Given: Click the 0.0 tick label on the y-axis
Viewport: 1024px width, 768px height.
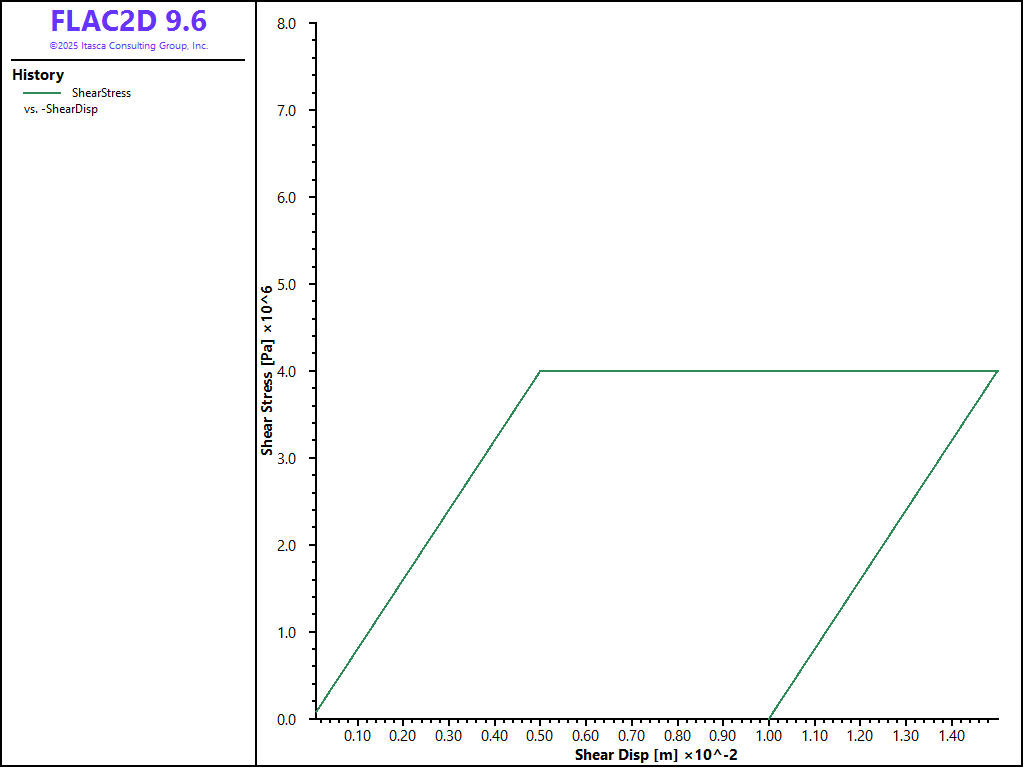Looking at the screenshot, I should coord(285,719).
